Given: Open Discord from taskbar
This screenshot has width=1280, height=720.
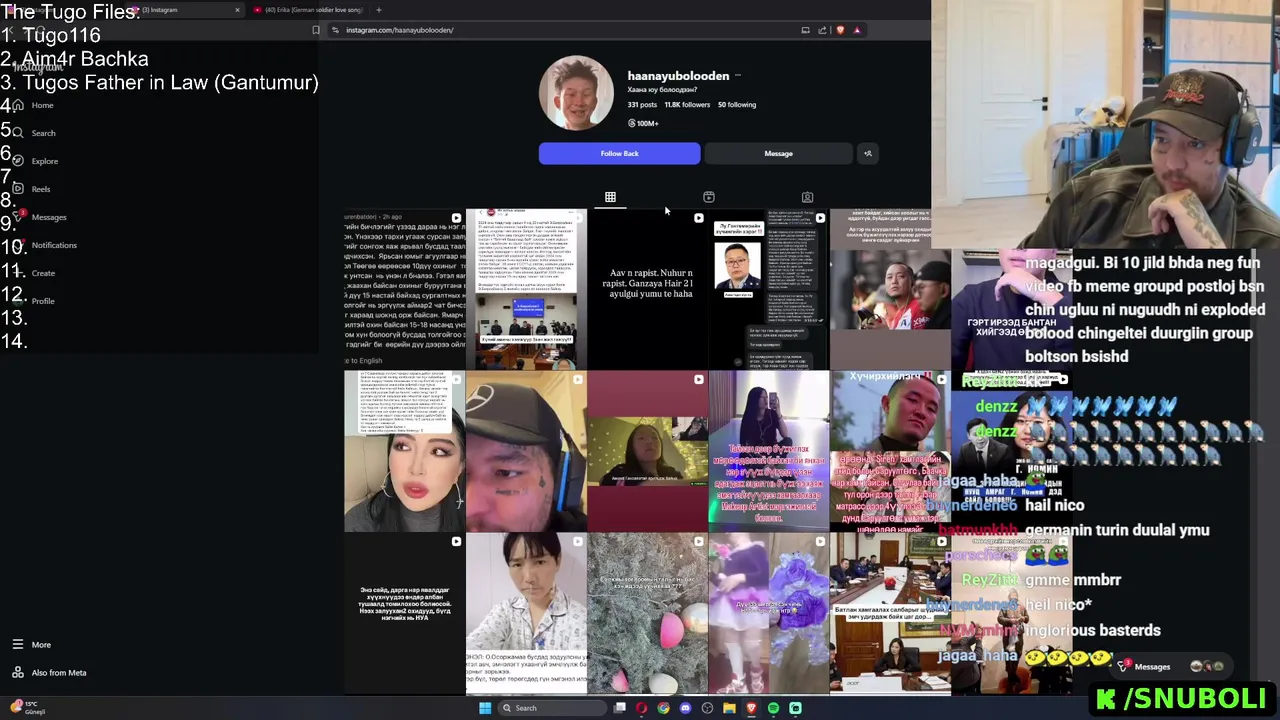Looking at the screenshot, I should point(685,708).
